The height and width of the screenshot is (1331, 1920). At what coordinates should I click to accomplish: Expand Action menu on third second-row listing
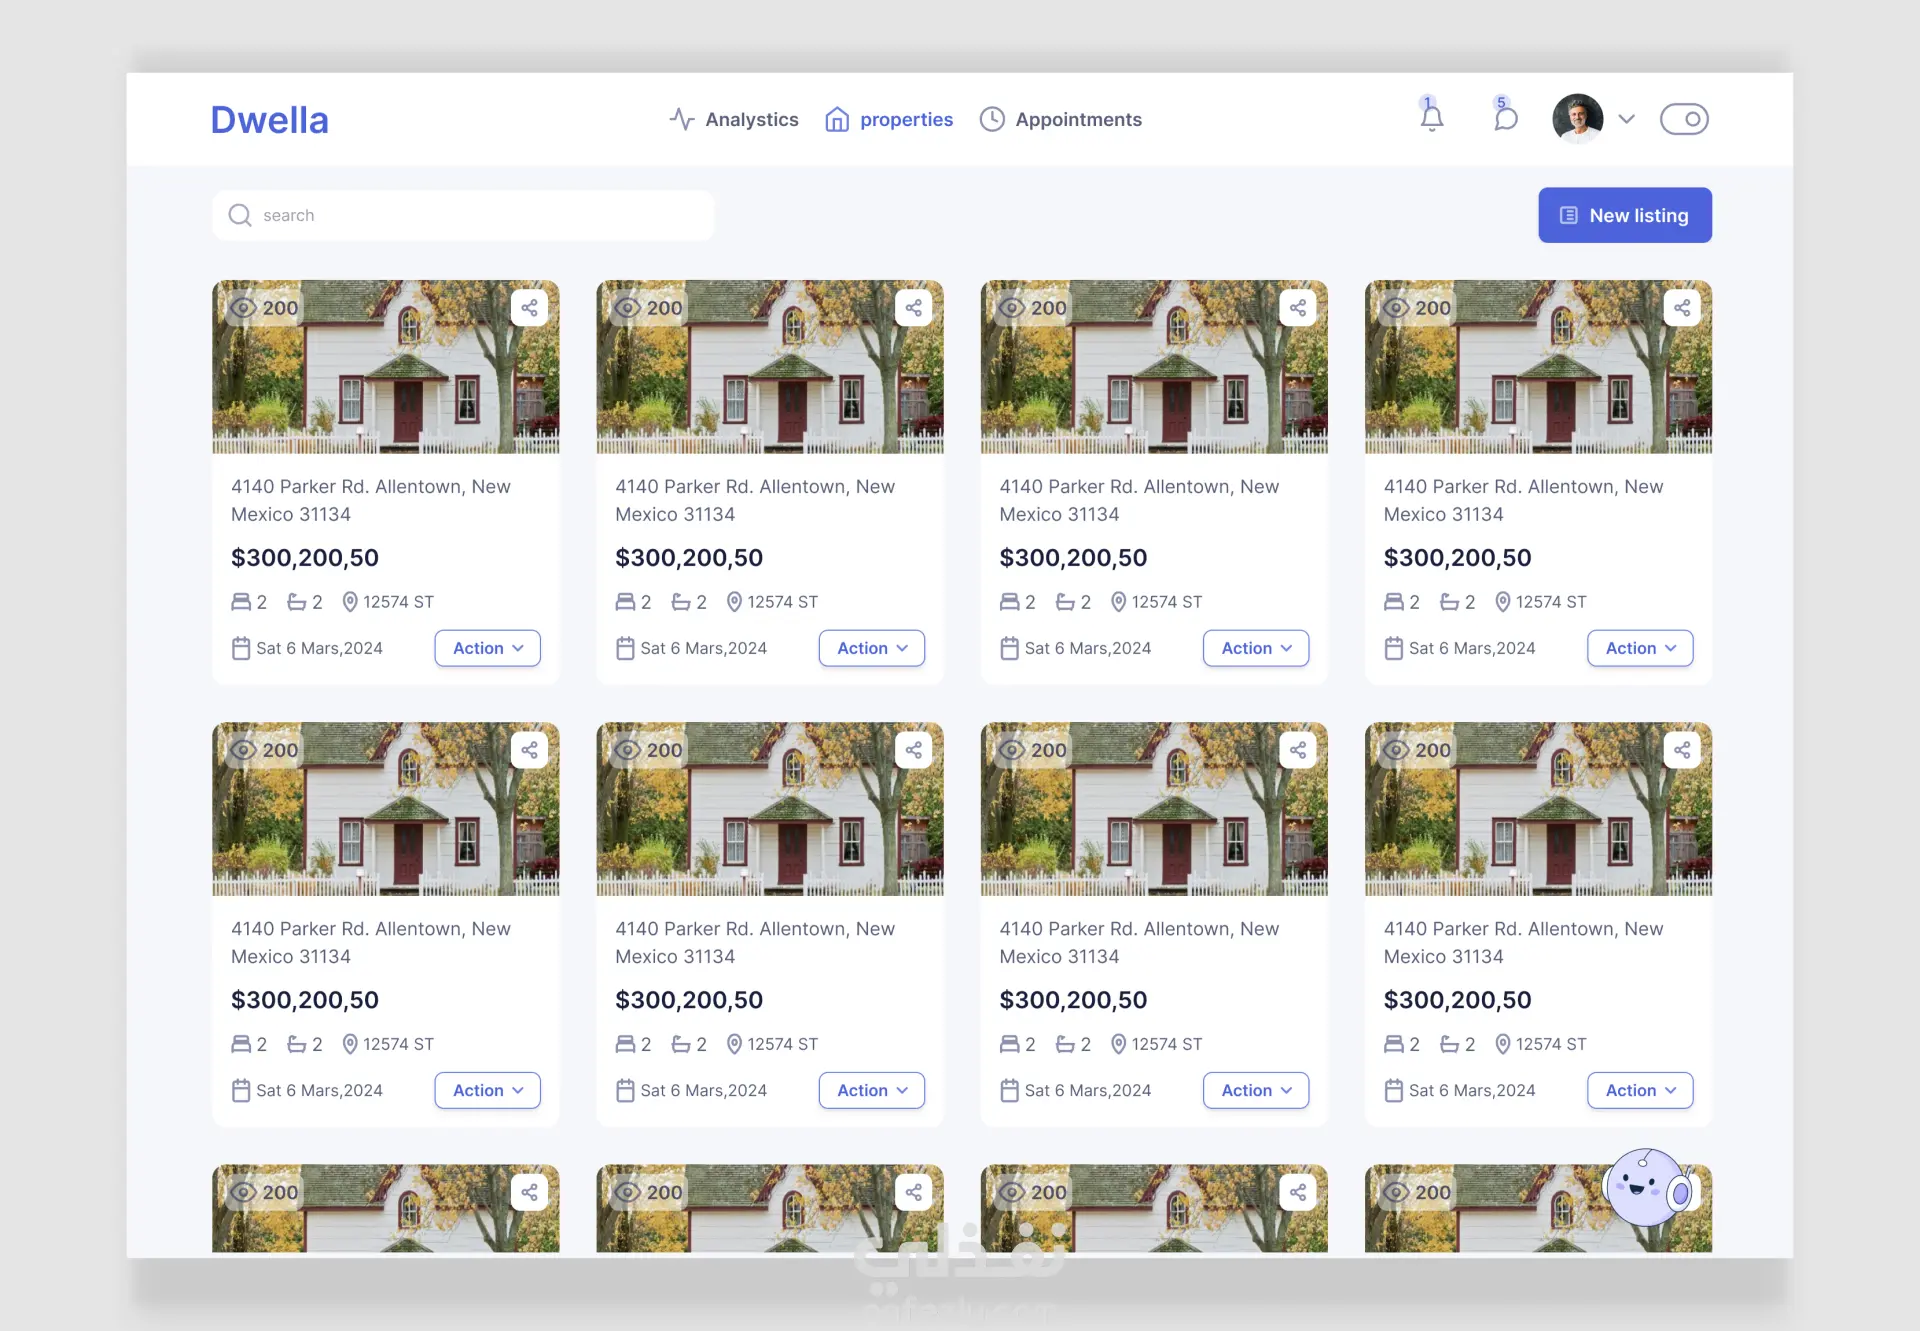1256,1090
